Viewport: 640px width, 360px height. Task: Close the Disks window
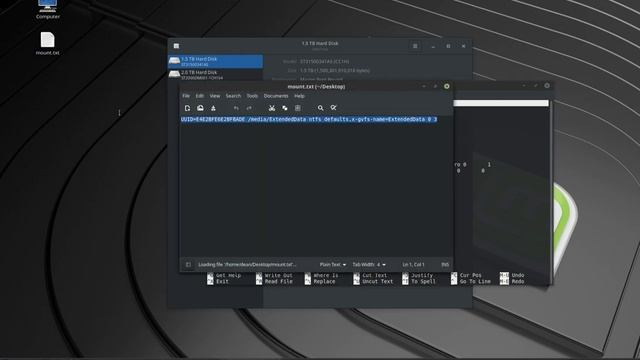(x=463, y=46)
